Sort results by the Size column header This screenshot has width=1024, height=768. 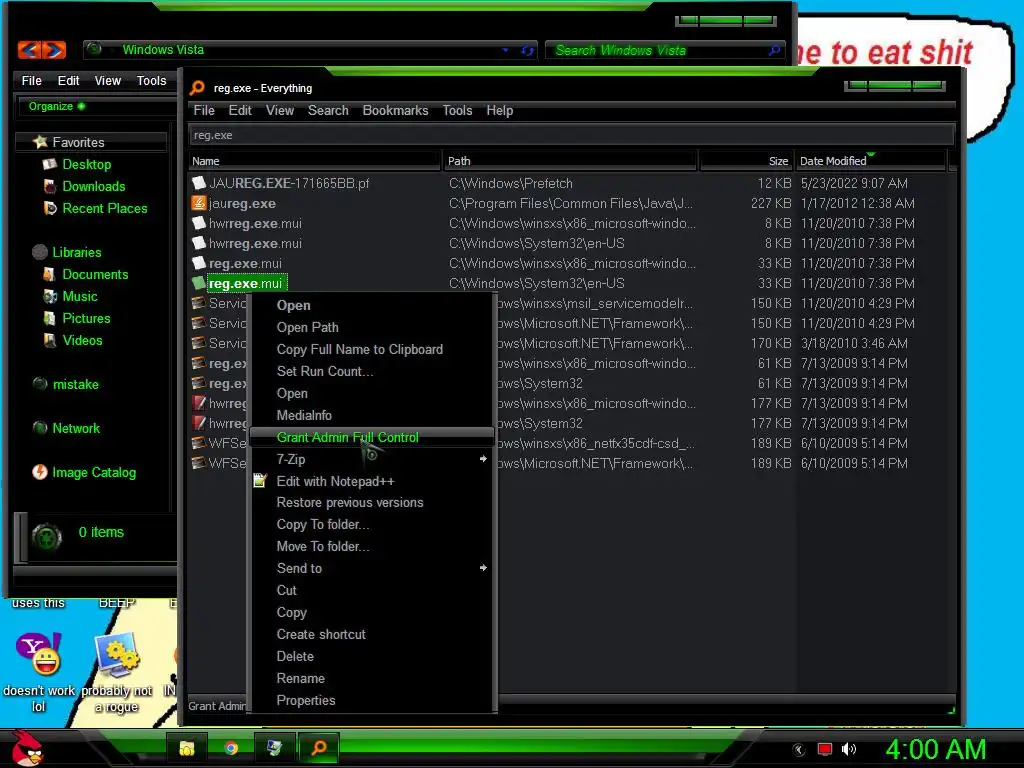coord(746,161)
